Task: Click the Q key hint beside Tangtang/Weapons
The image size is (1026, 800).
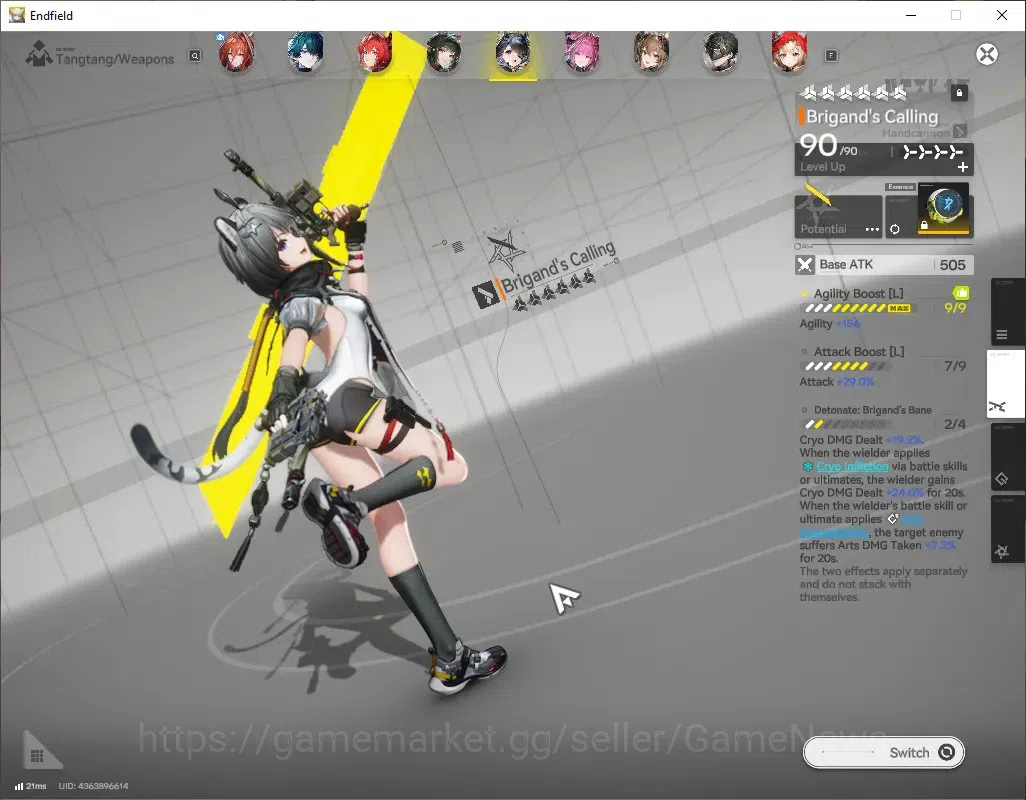Action: pos(195,56)
